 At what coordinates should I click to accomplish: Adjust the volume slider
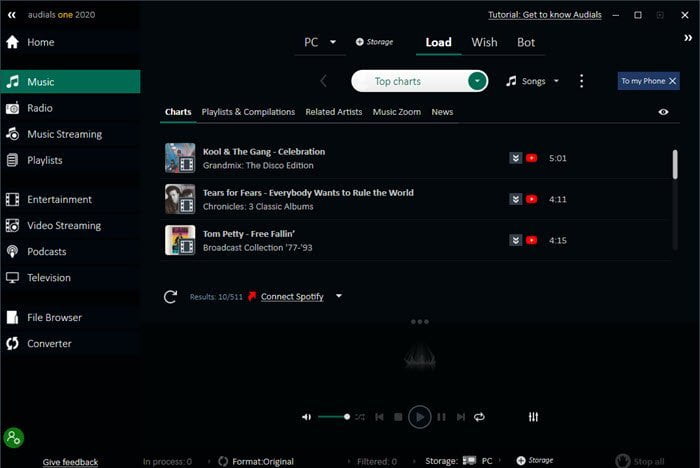pos(334,417)
